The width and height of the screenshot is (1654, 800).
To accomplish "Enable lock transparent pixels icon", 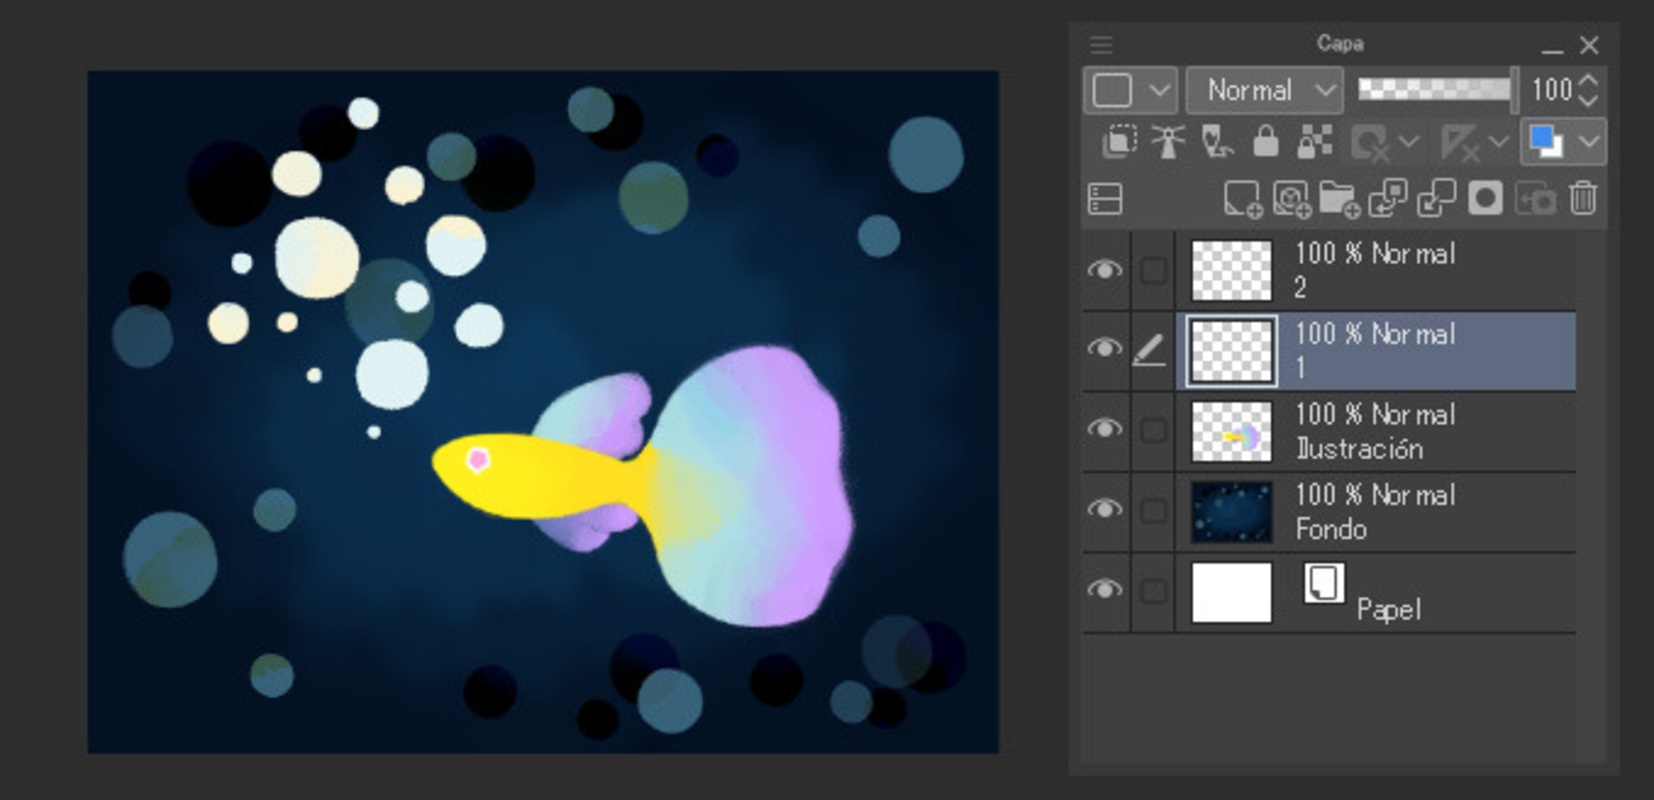I will pos(1314,143).
